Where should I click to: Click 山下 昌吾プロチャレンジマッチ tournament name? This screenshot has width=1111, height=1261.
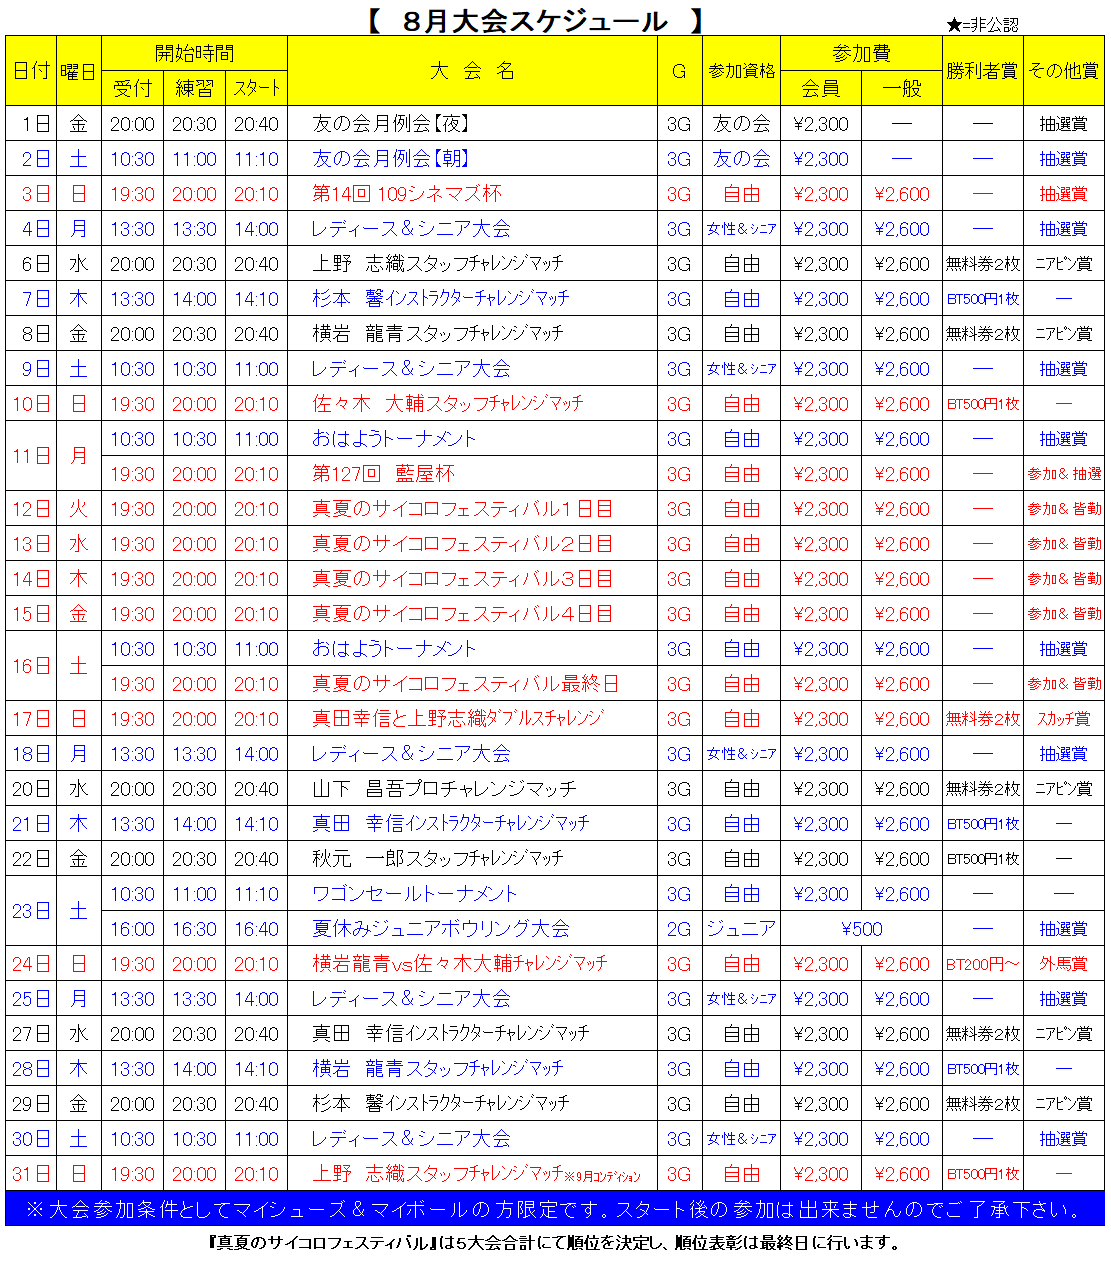(x=444, y=789)
